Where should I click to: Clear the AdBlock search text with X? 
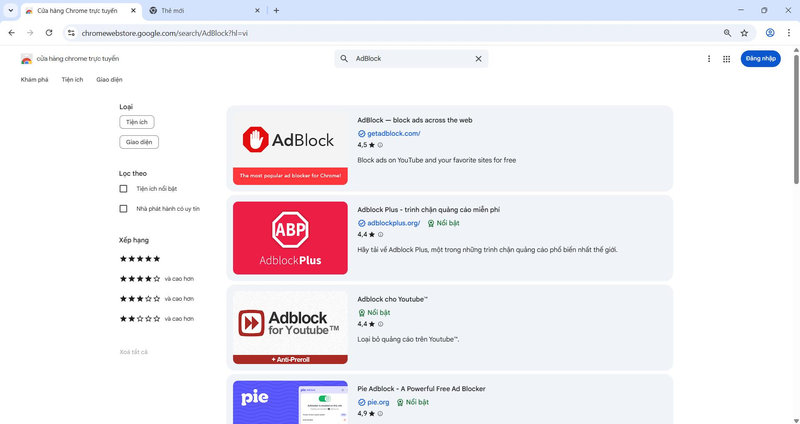(479, 59)
